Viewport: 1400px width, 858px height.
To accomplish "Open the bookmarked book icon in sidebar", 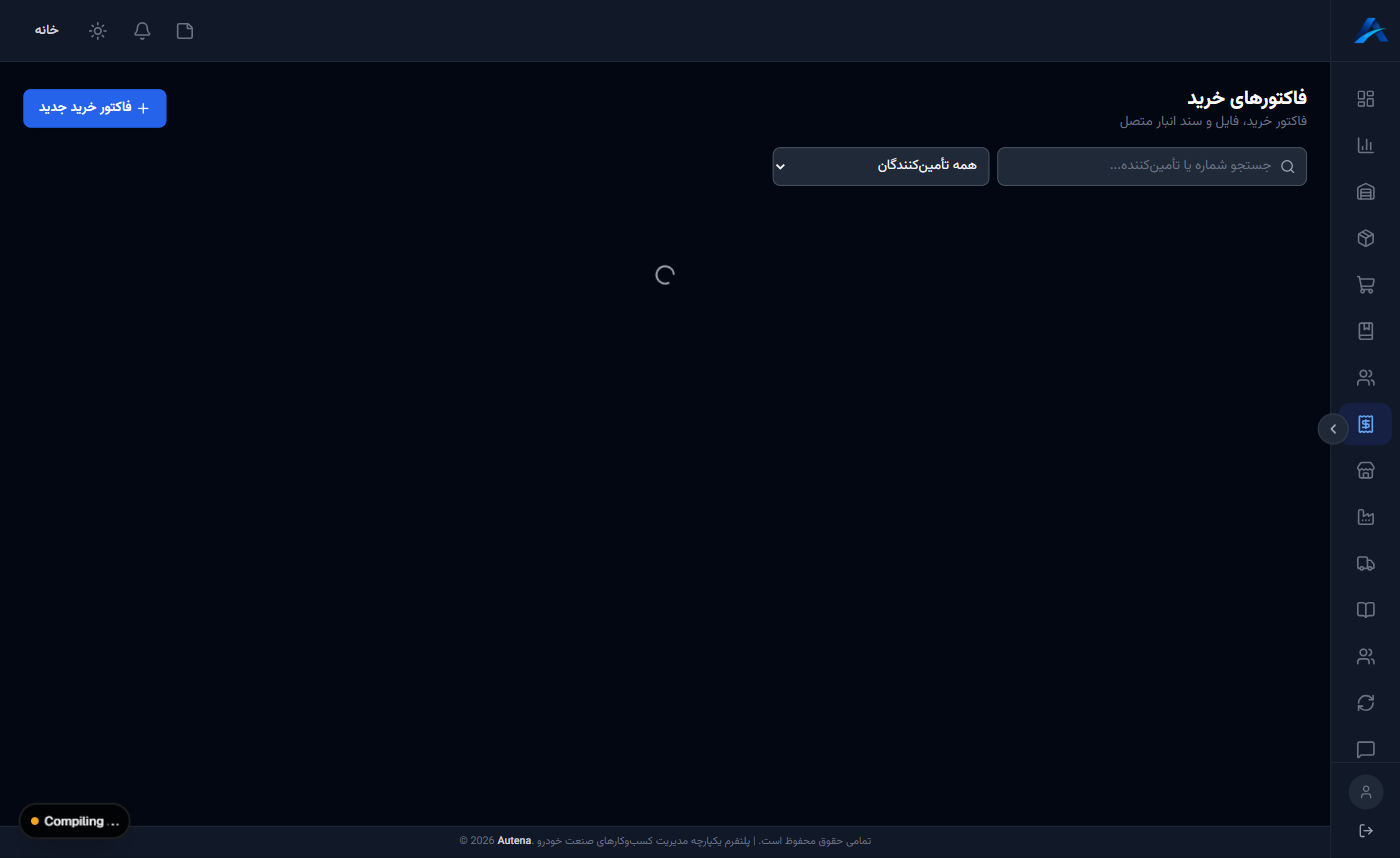I will [x=1365, y=331].
